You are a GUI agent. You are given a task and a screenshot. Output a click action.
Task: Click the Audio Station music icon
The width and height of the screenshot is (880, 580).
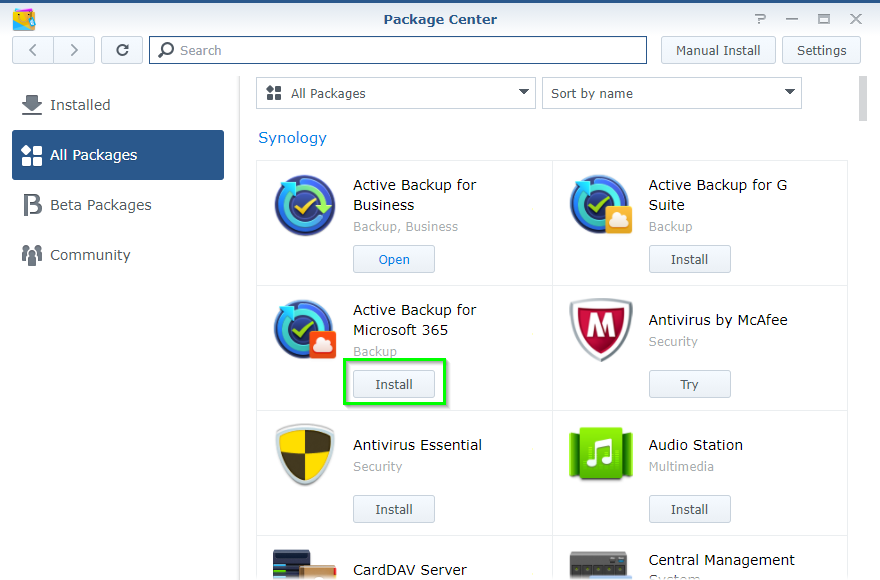click(x=601, y=454)
